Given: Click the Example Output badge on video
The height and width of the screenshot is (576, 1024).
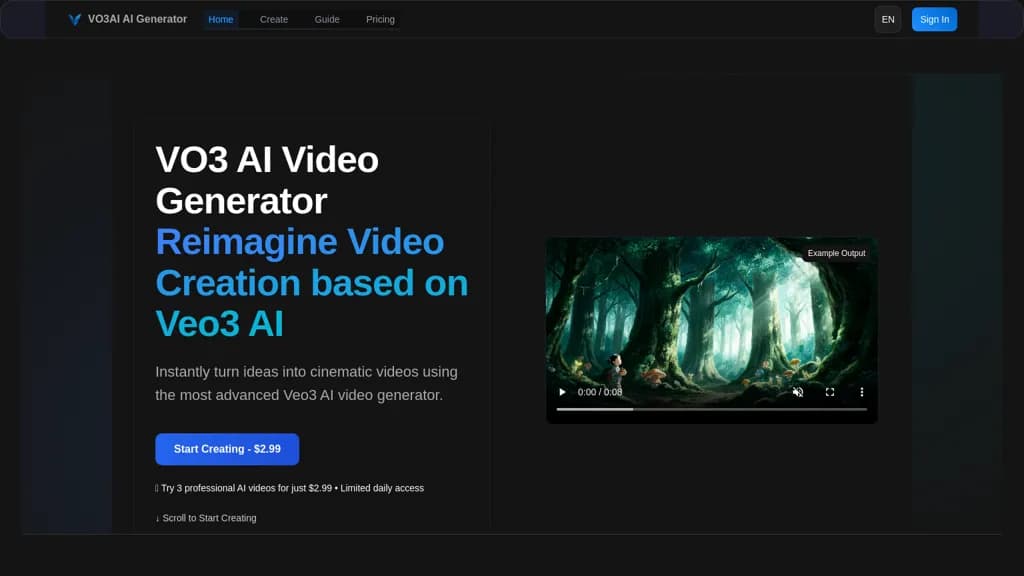Looking at the screenshot, I should (836, 253).
